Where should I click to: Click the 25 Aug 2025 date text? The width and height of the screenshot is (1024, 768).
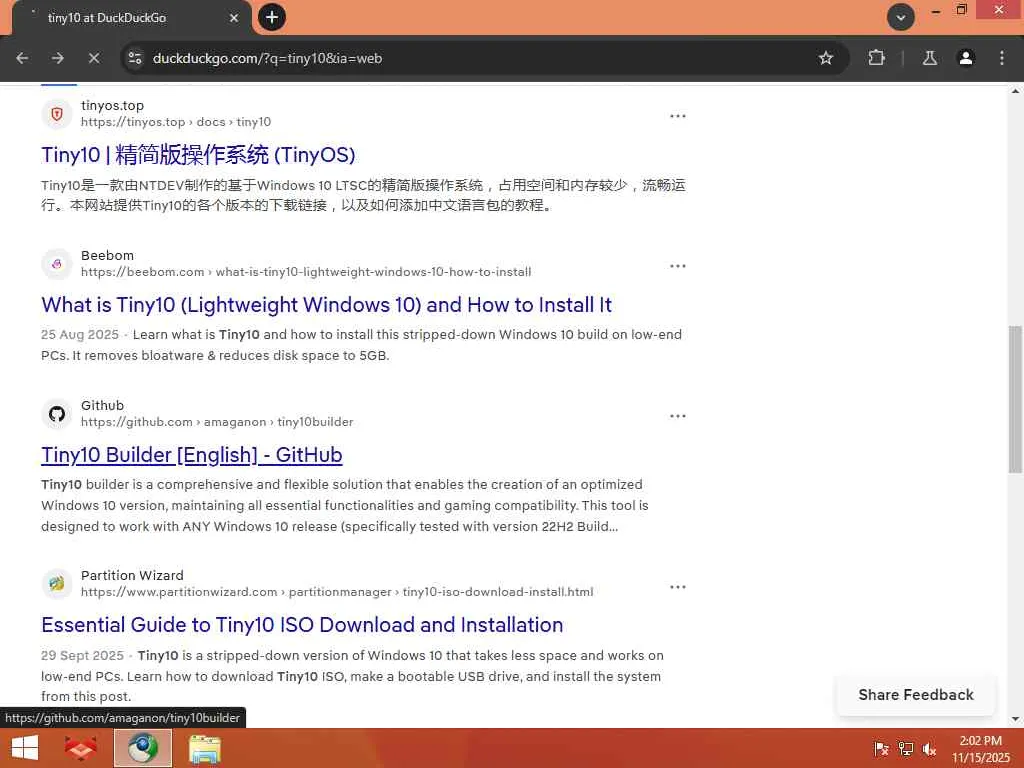(x=80, y=335)
